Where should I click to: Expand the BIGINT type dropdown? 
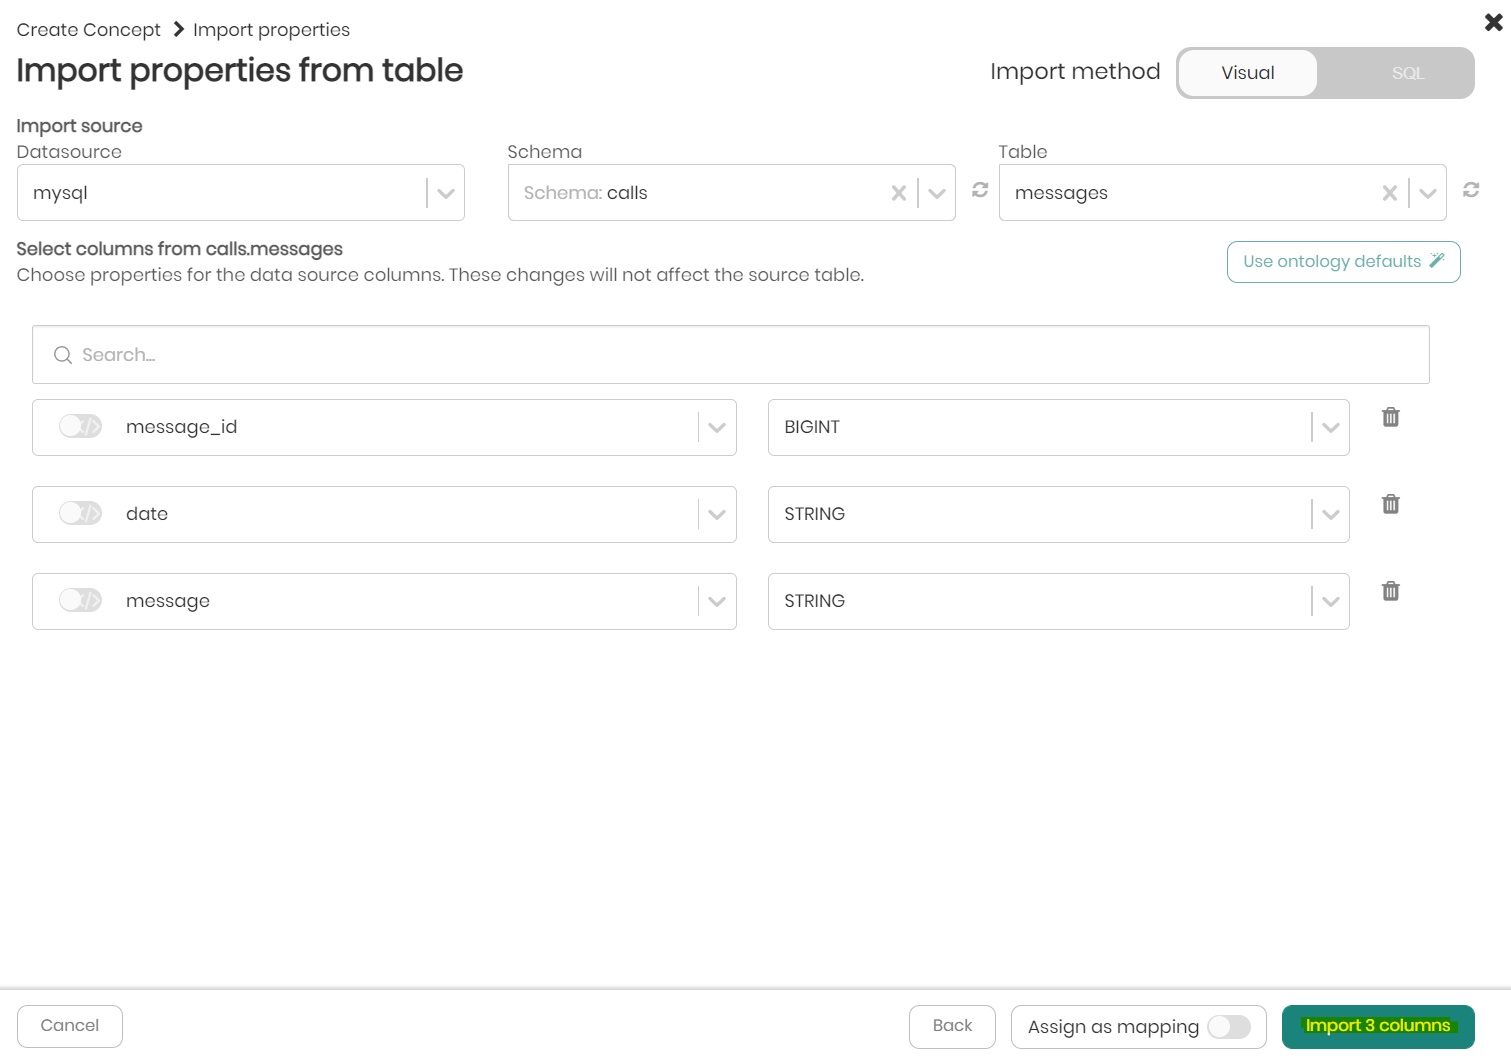pyautogui.click(x=1329, y=428)
